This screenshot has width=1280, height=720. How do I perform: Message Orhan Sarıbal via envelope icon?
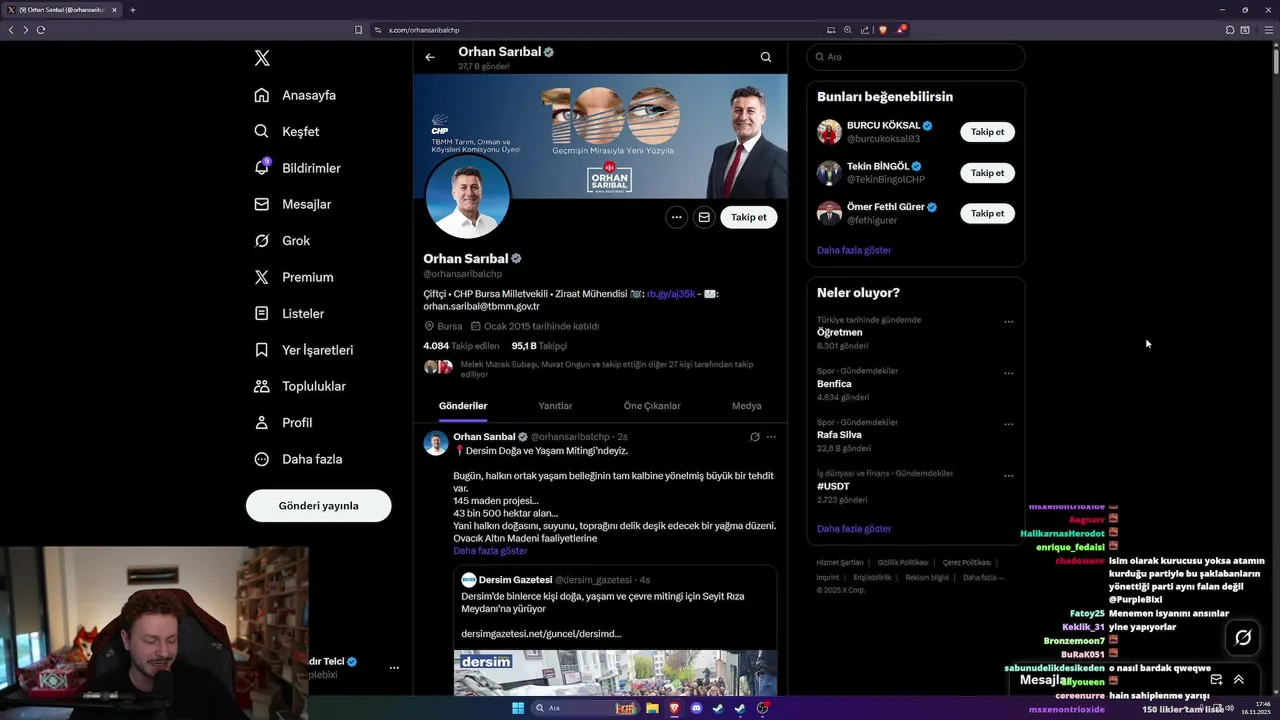click(704, 217)
